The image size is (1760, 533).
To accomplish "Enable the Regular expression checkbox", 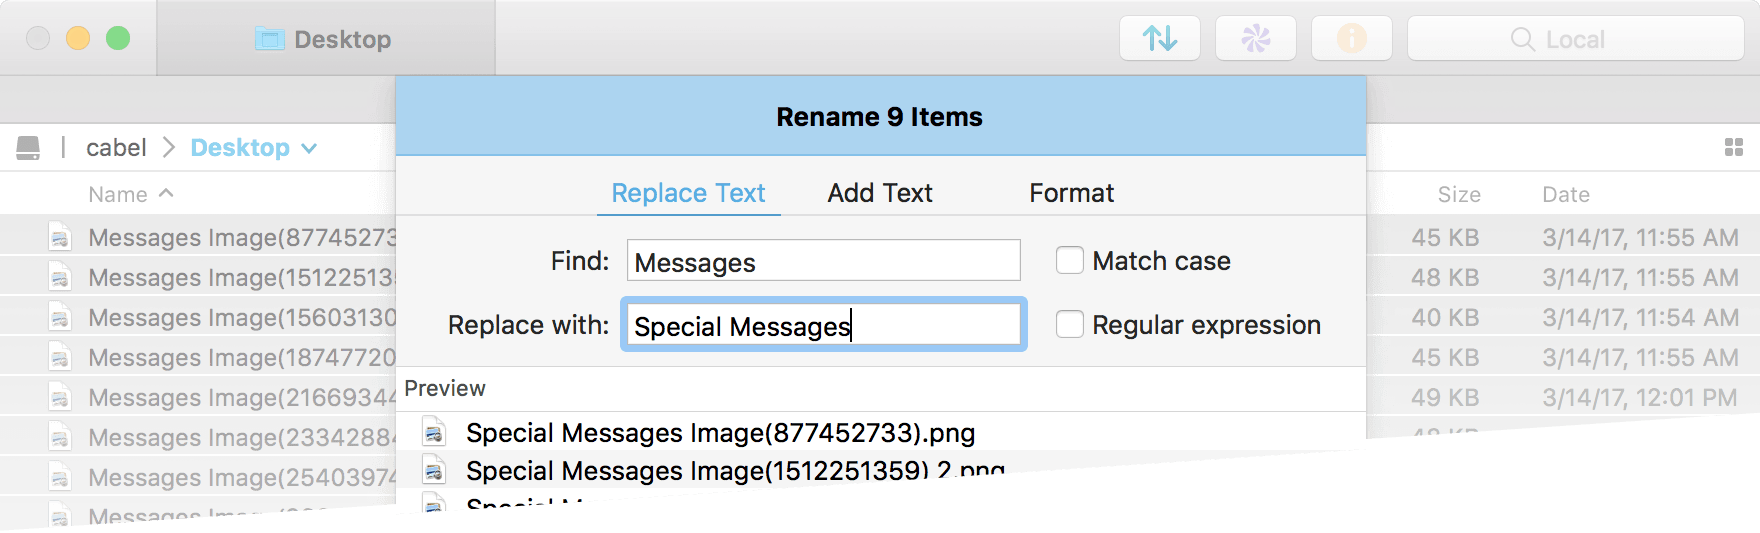I will tap(1070, 325).
